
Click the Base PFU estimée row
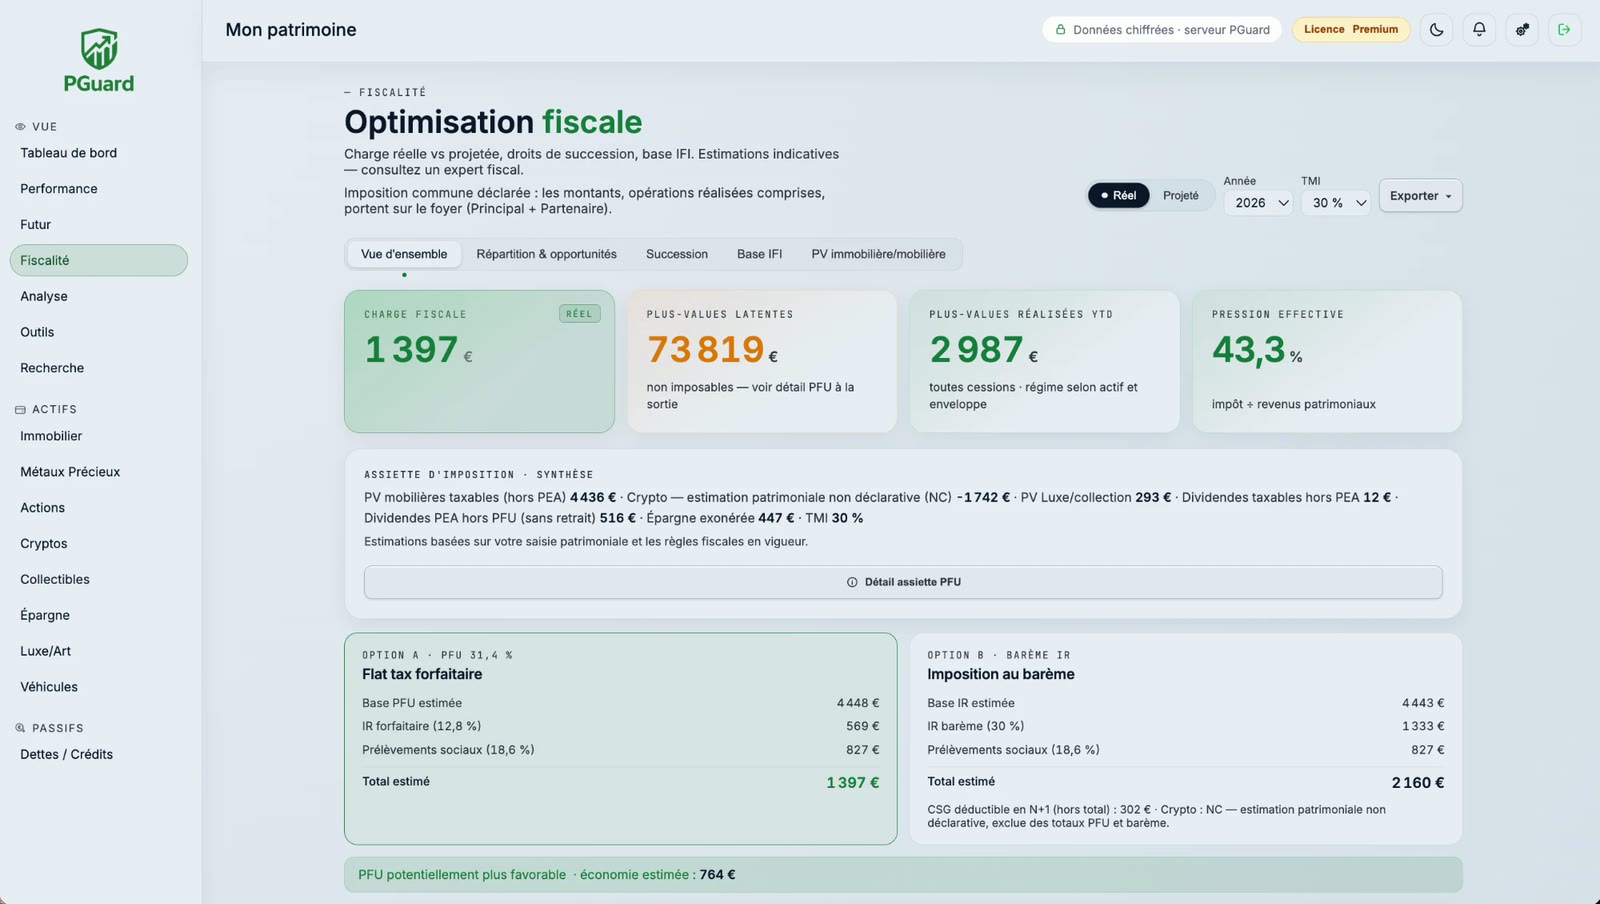620,703
